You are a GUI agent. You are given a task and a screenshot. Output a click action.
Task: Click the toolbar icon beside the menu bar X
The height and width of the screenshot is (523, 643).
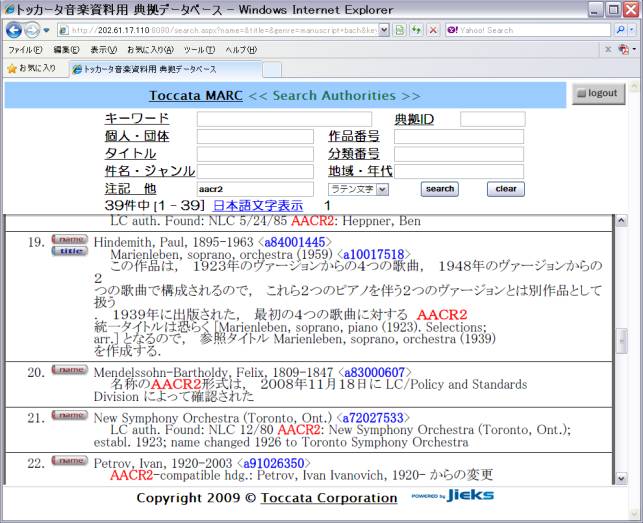[624, 50]
